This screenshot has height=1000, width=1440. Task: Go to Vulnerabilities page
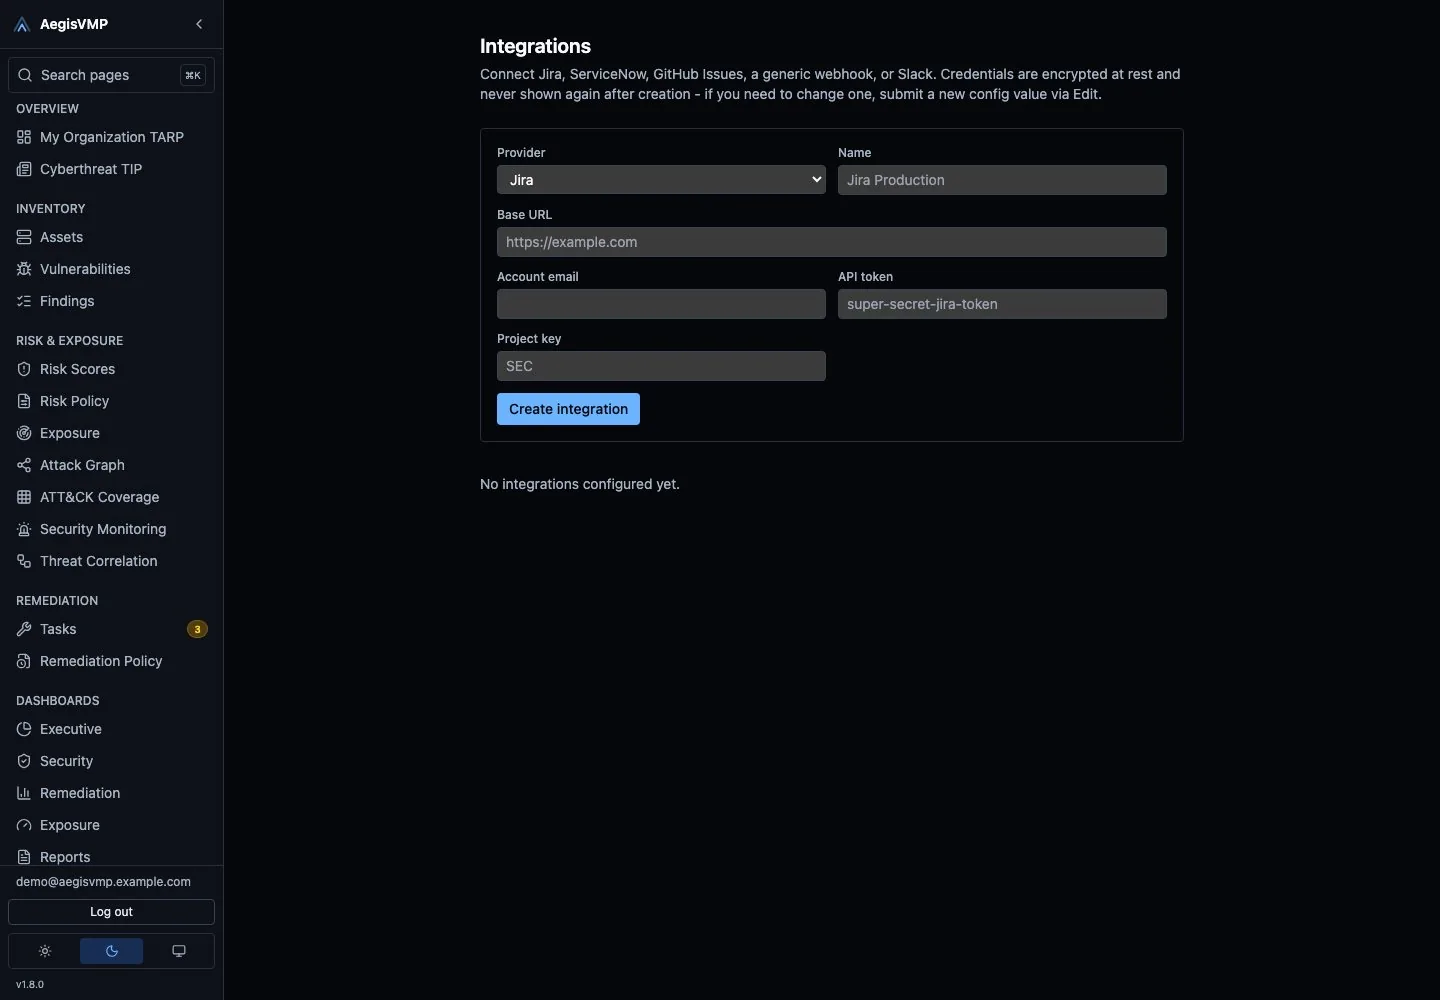(111, 269)
